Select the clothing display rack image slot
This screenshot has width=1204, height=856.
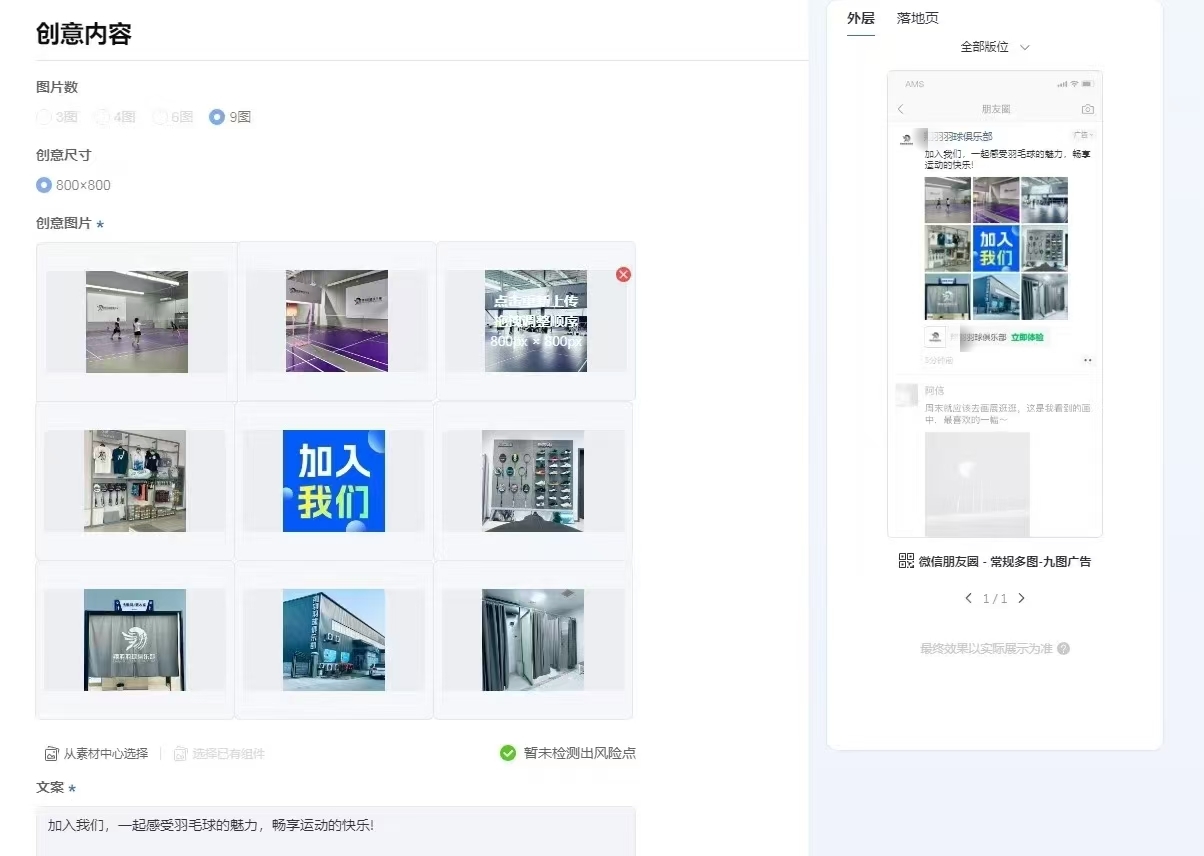[135, 481]
